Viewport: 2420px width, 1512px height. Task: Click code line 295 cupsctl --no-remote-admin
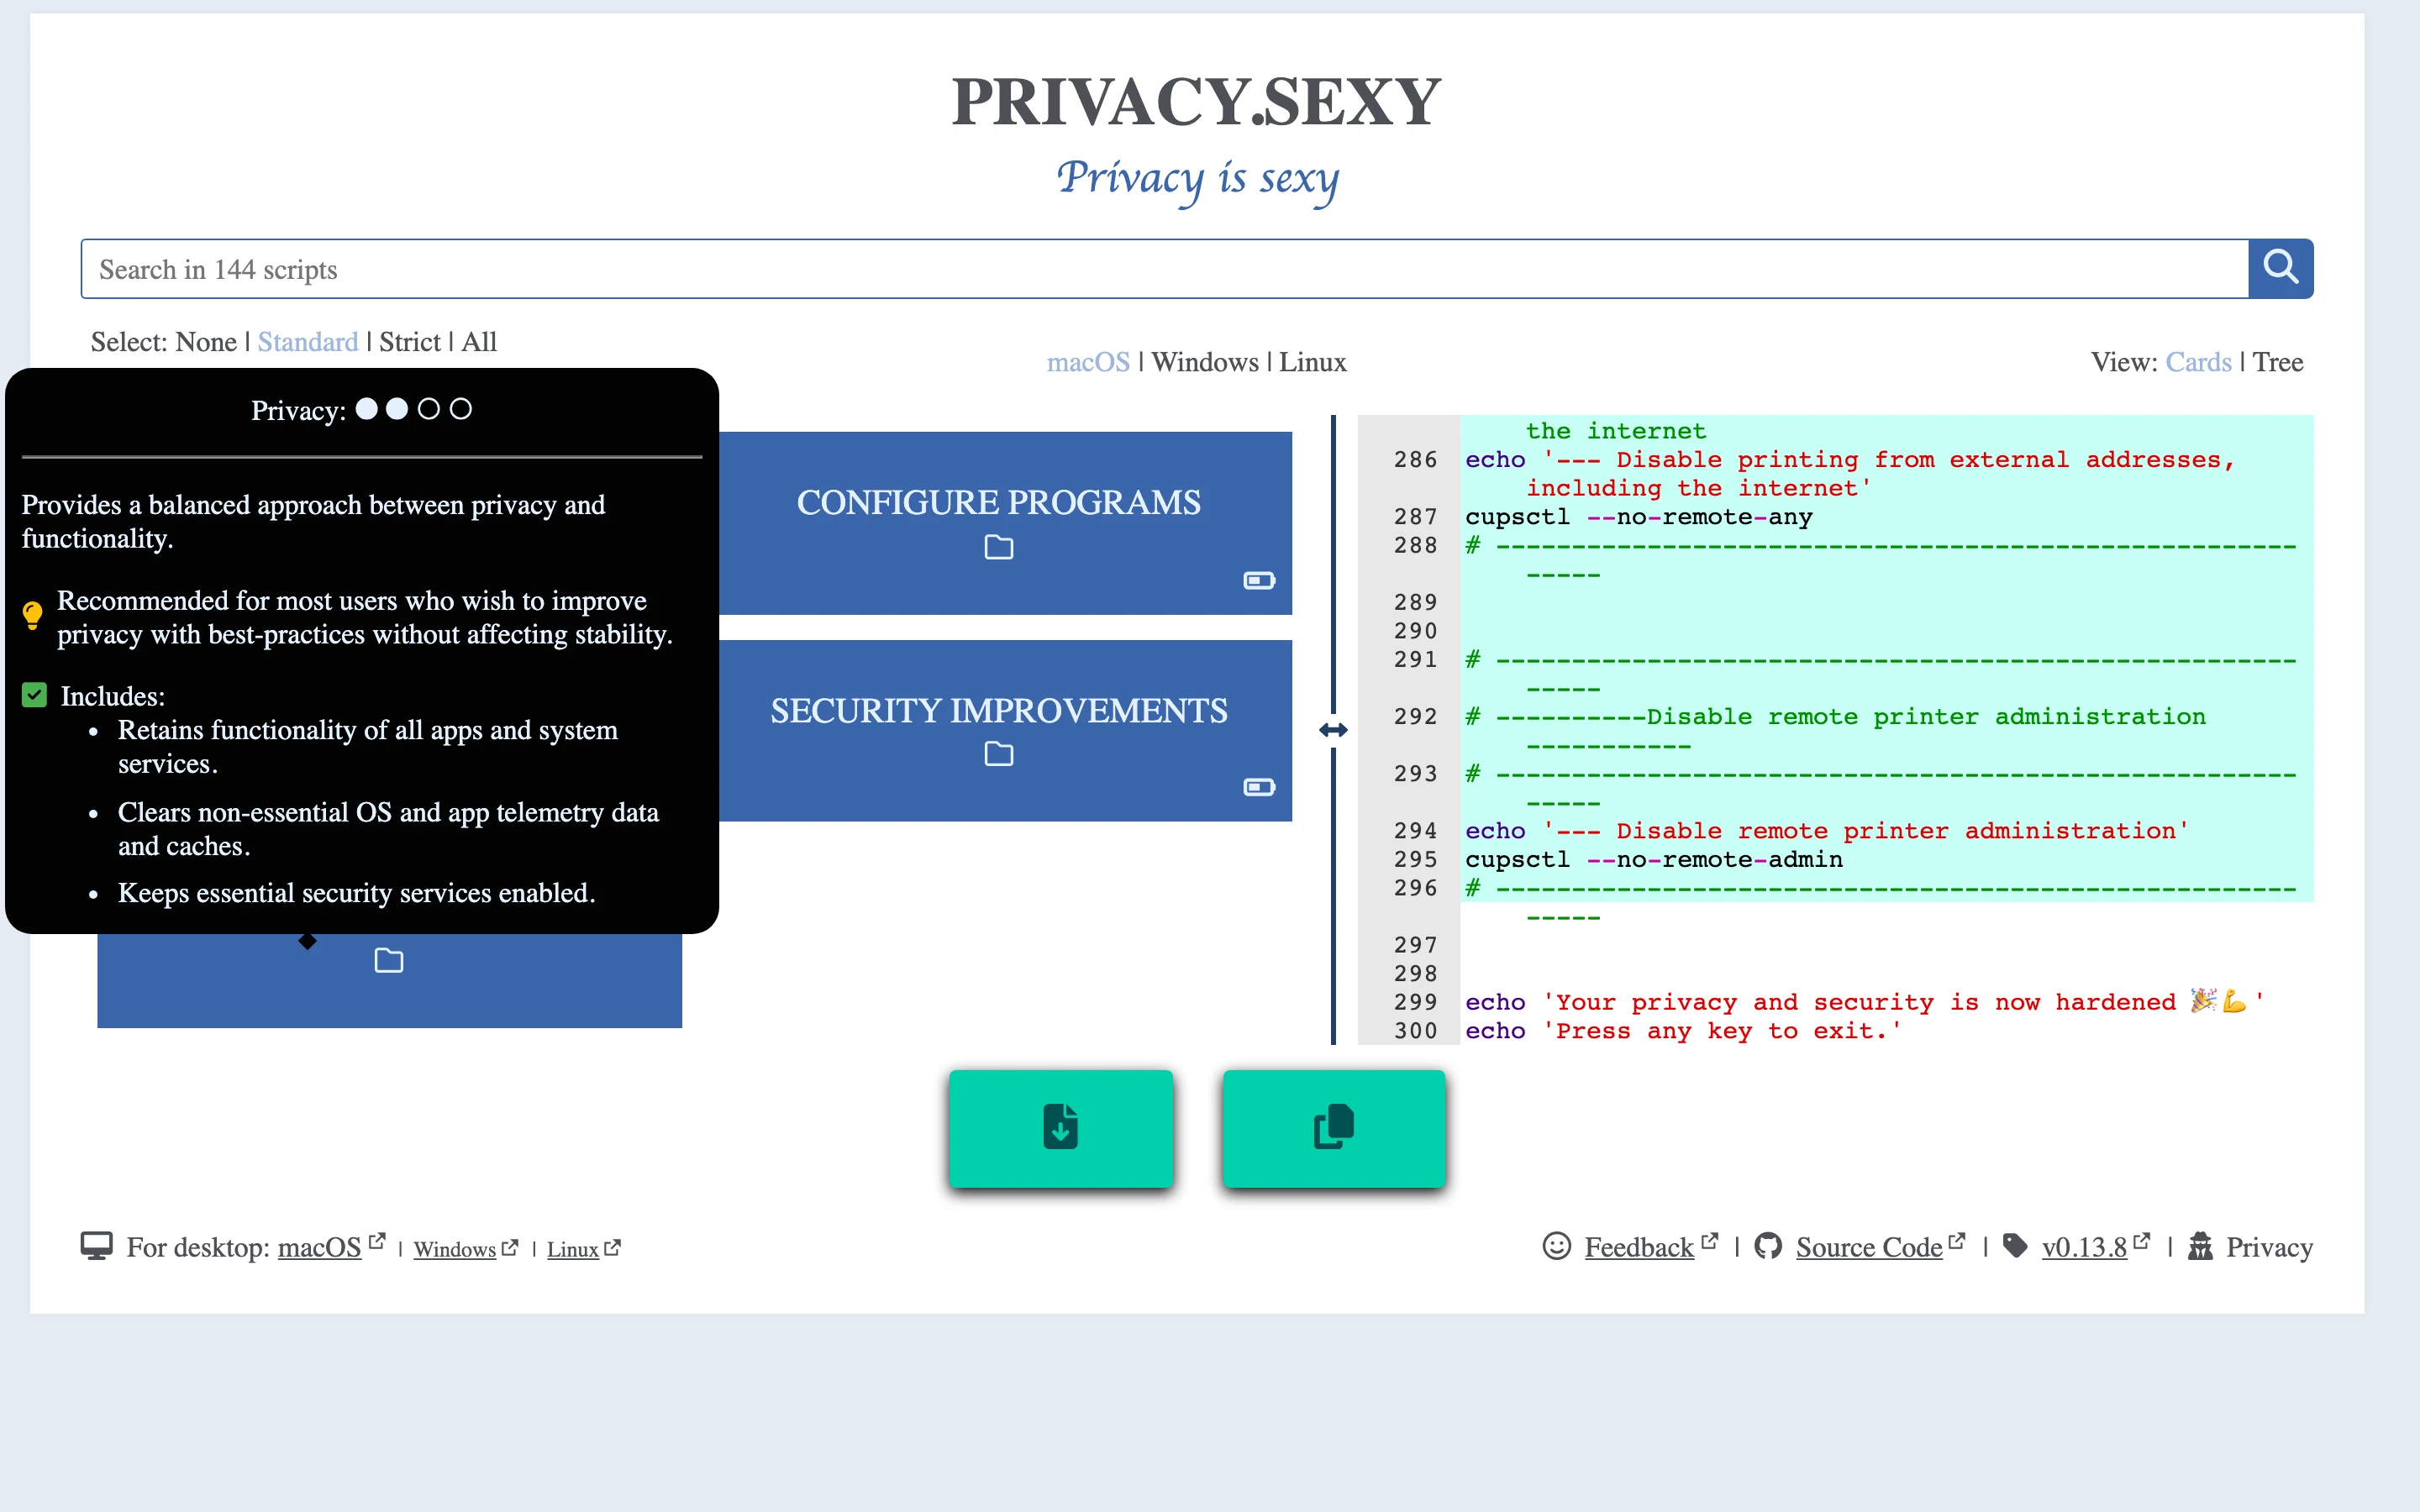tap(1653, 860)
